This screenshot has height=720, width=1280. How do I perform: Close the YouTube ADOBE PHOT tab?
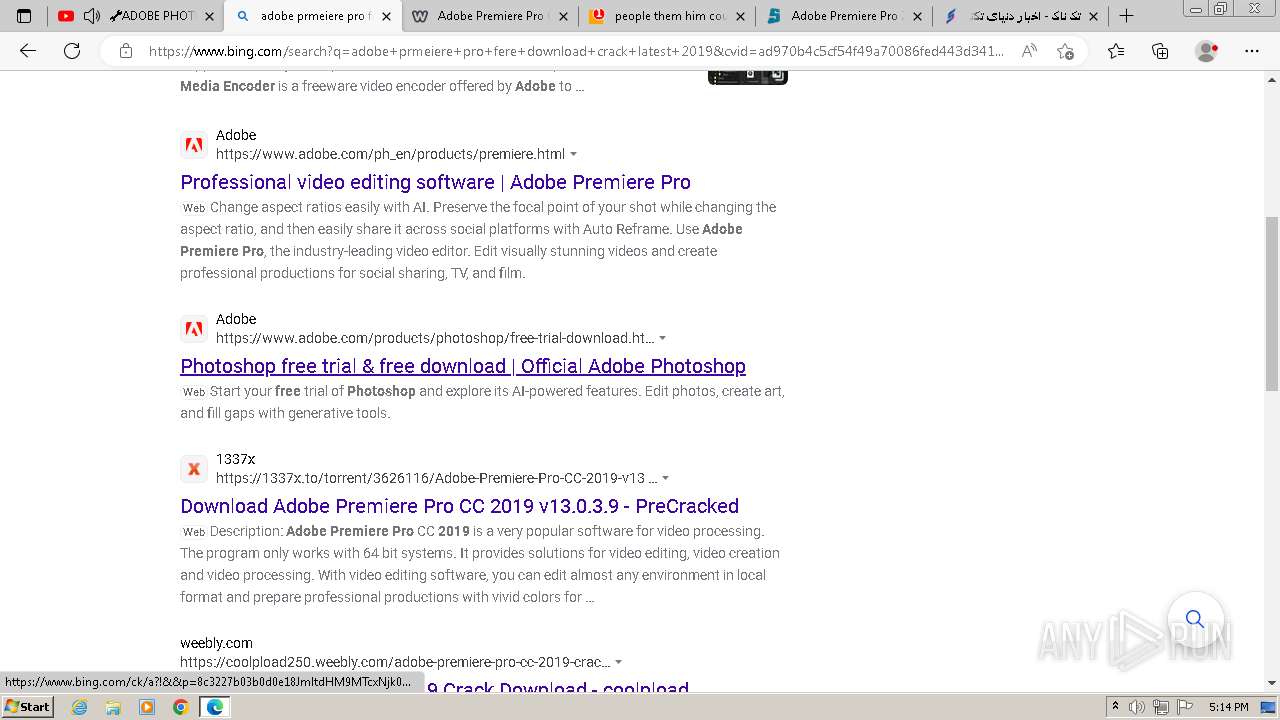(209, 16)
